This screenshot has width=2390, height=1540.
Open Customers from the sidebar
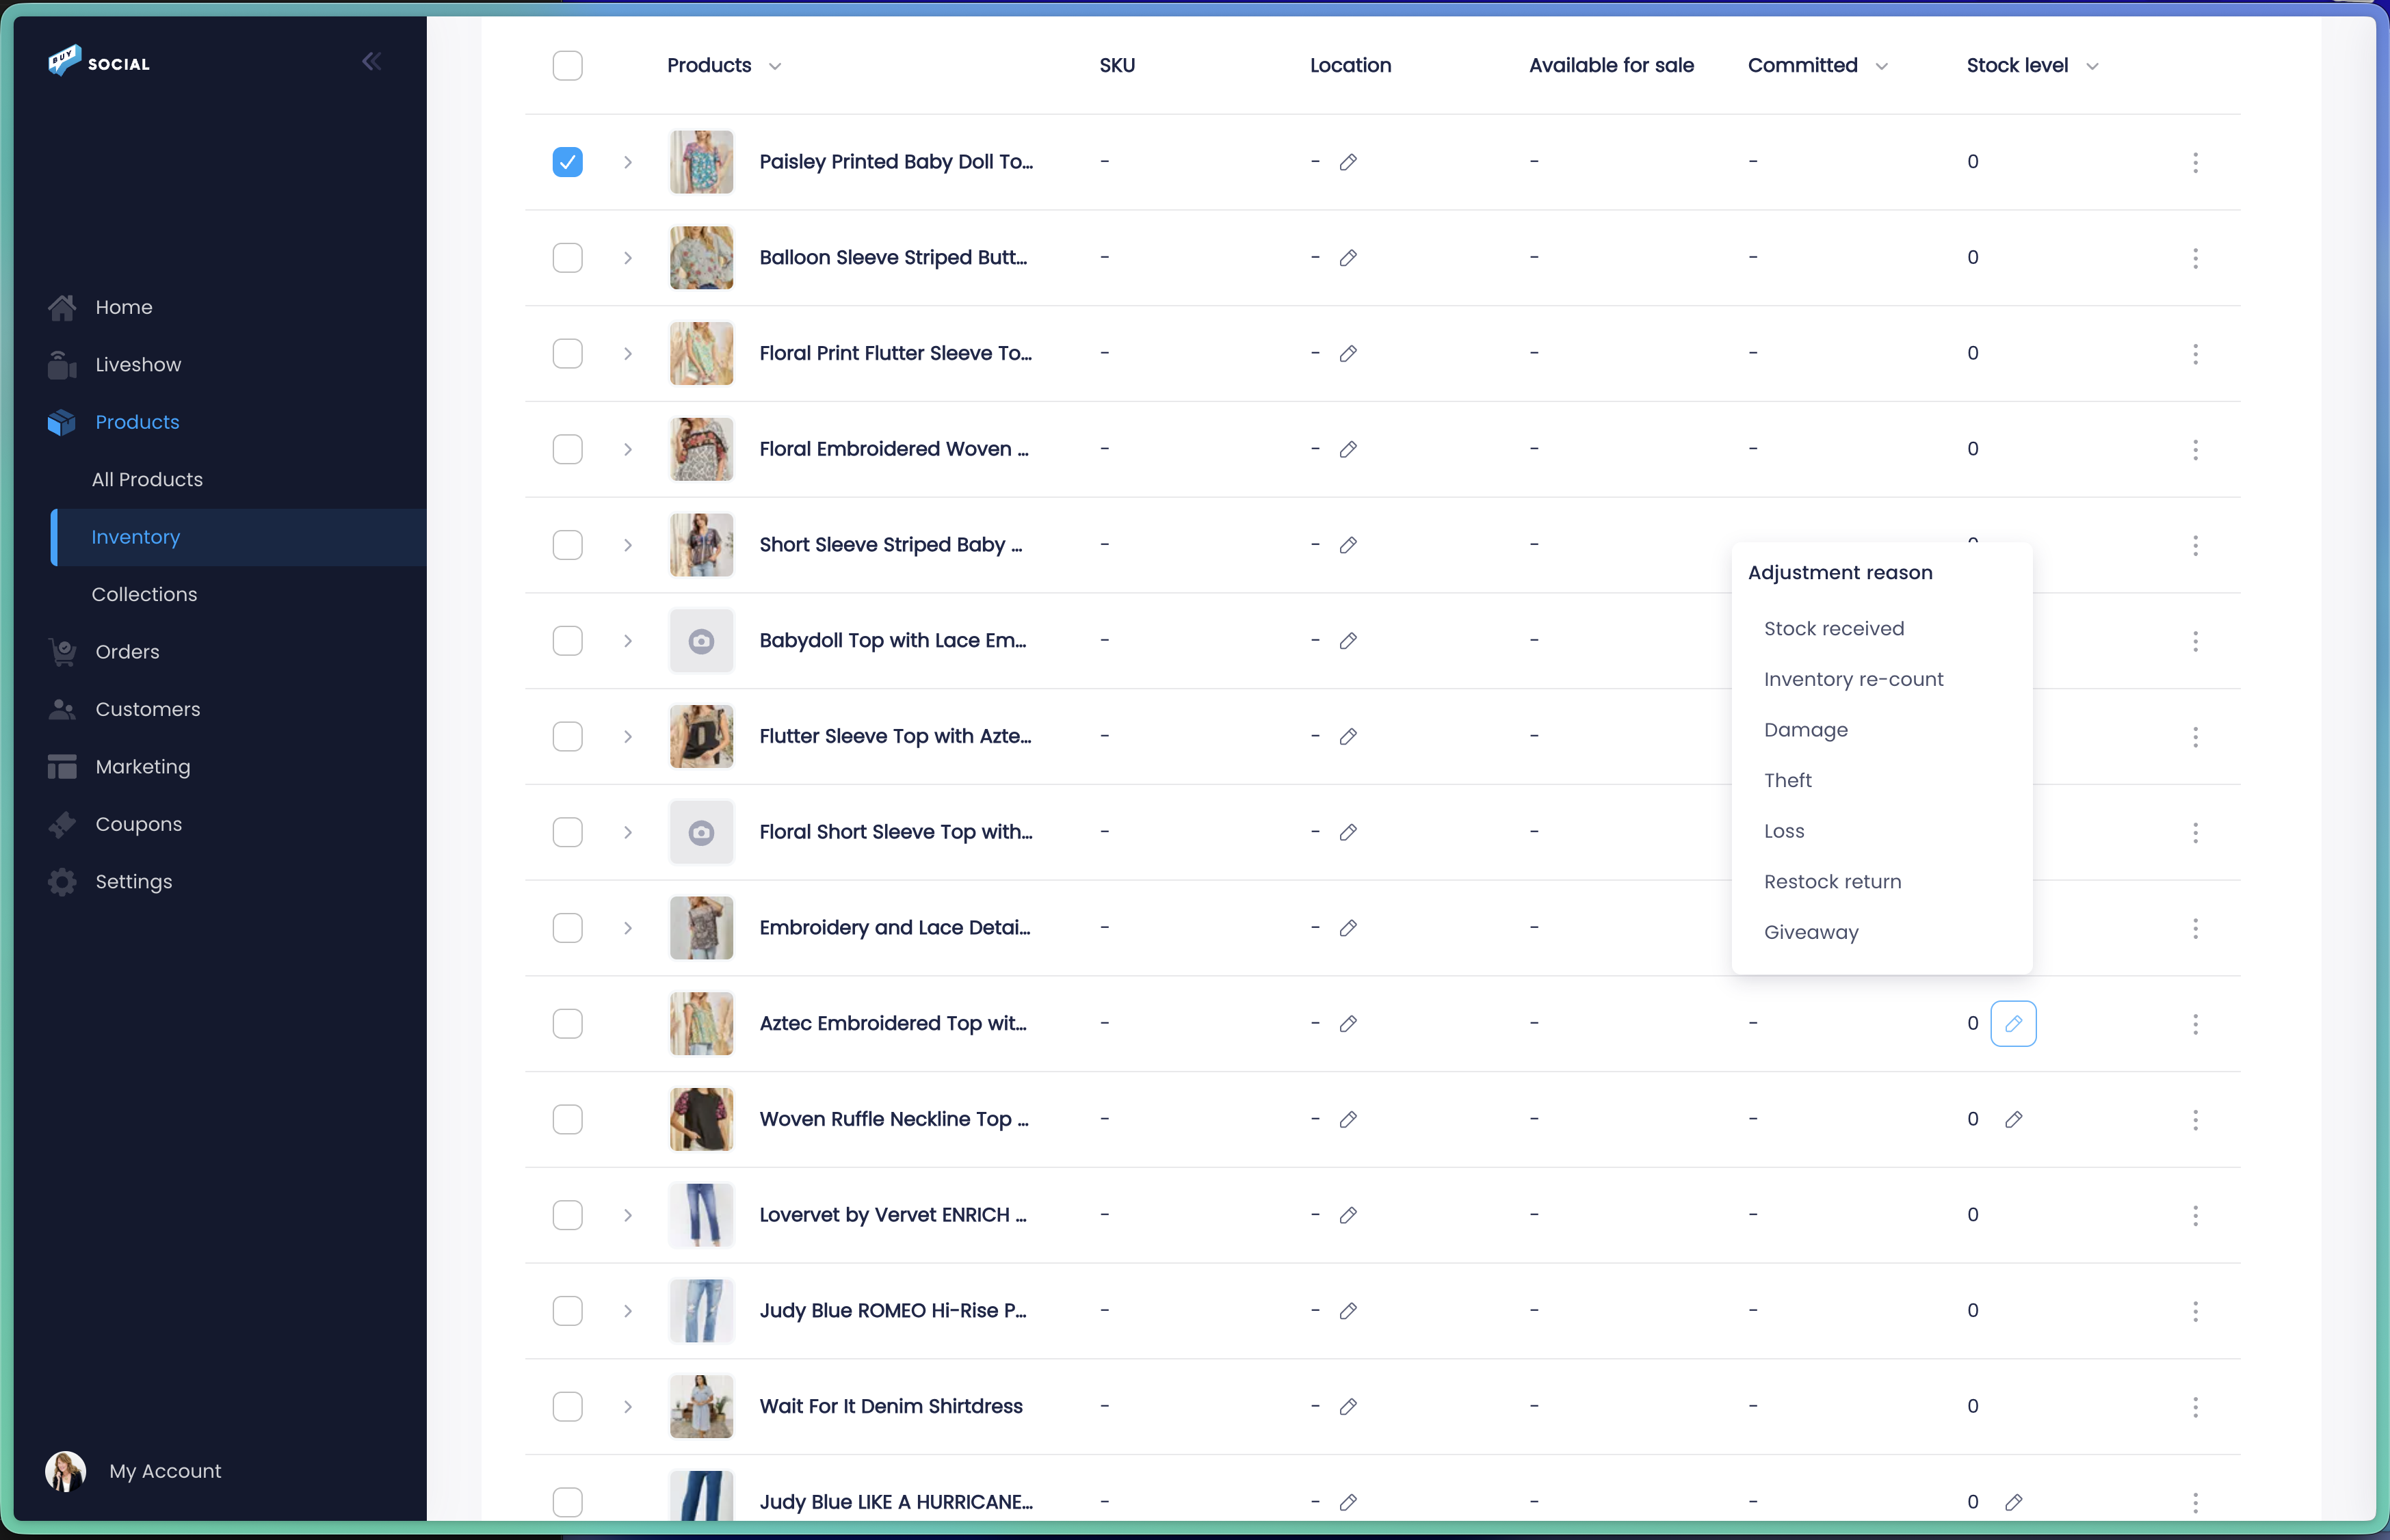point(148,709)
